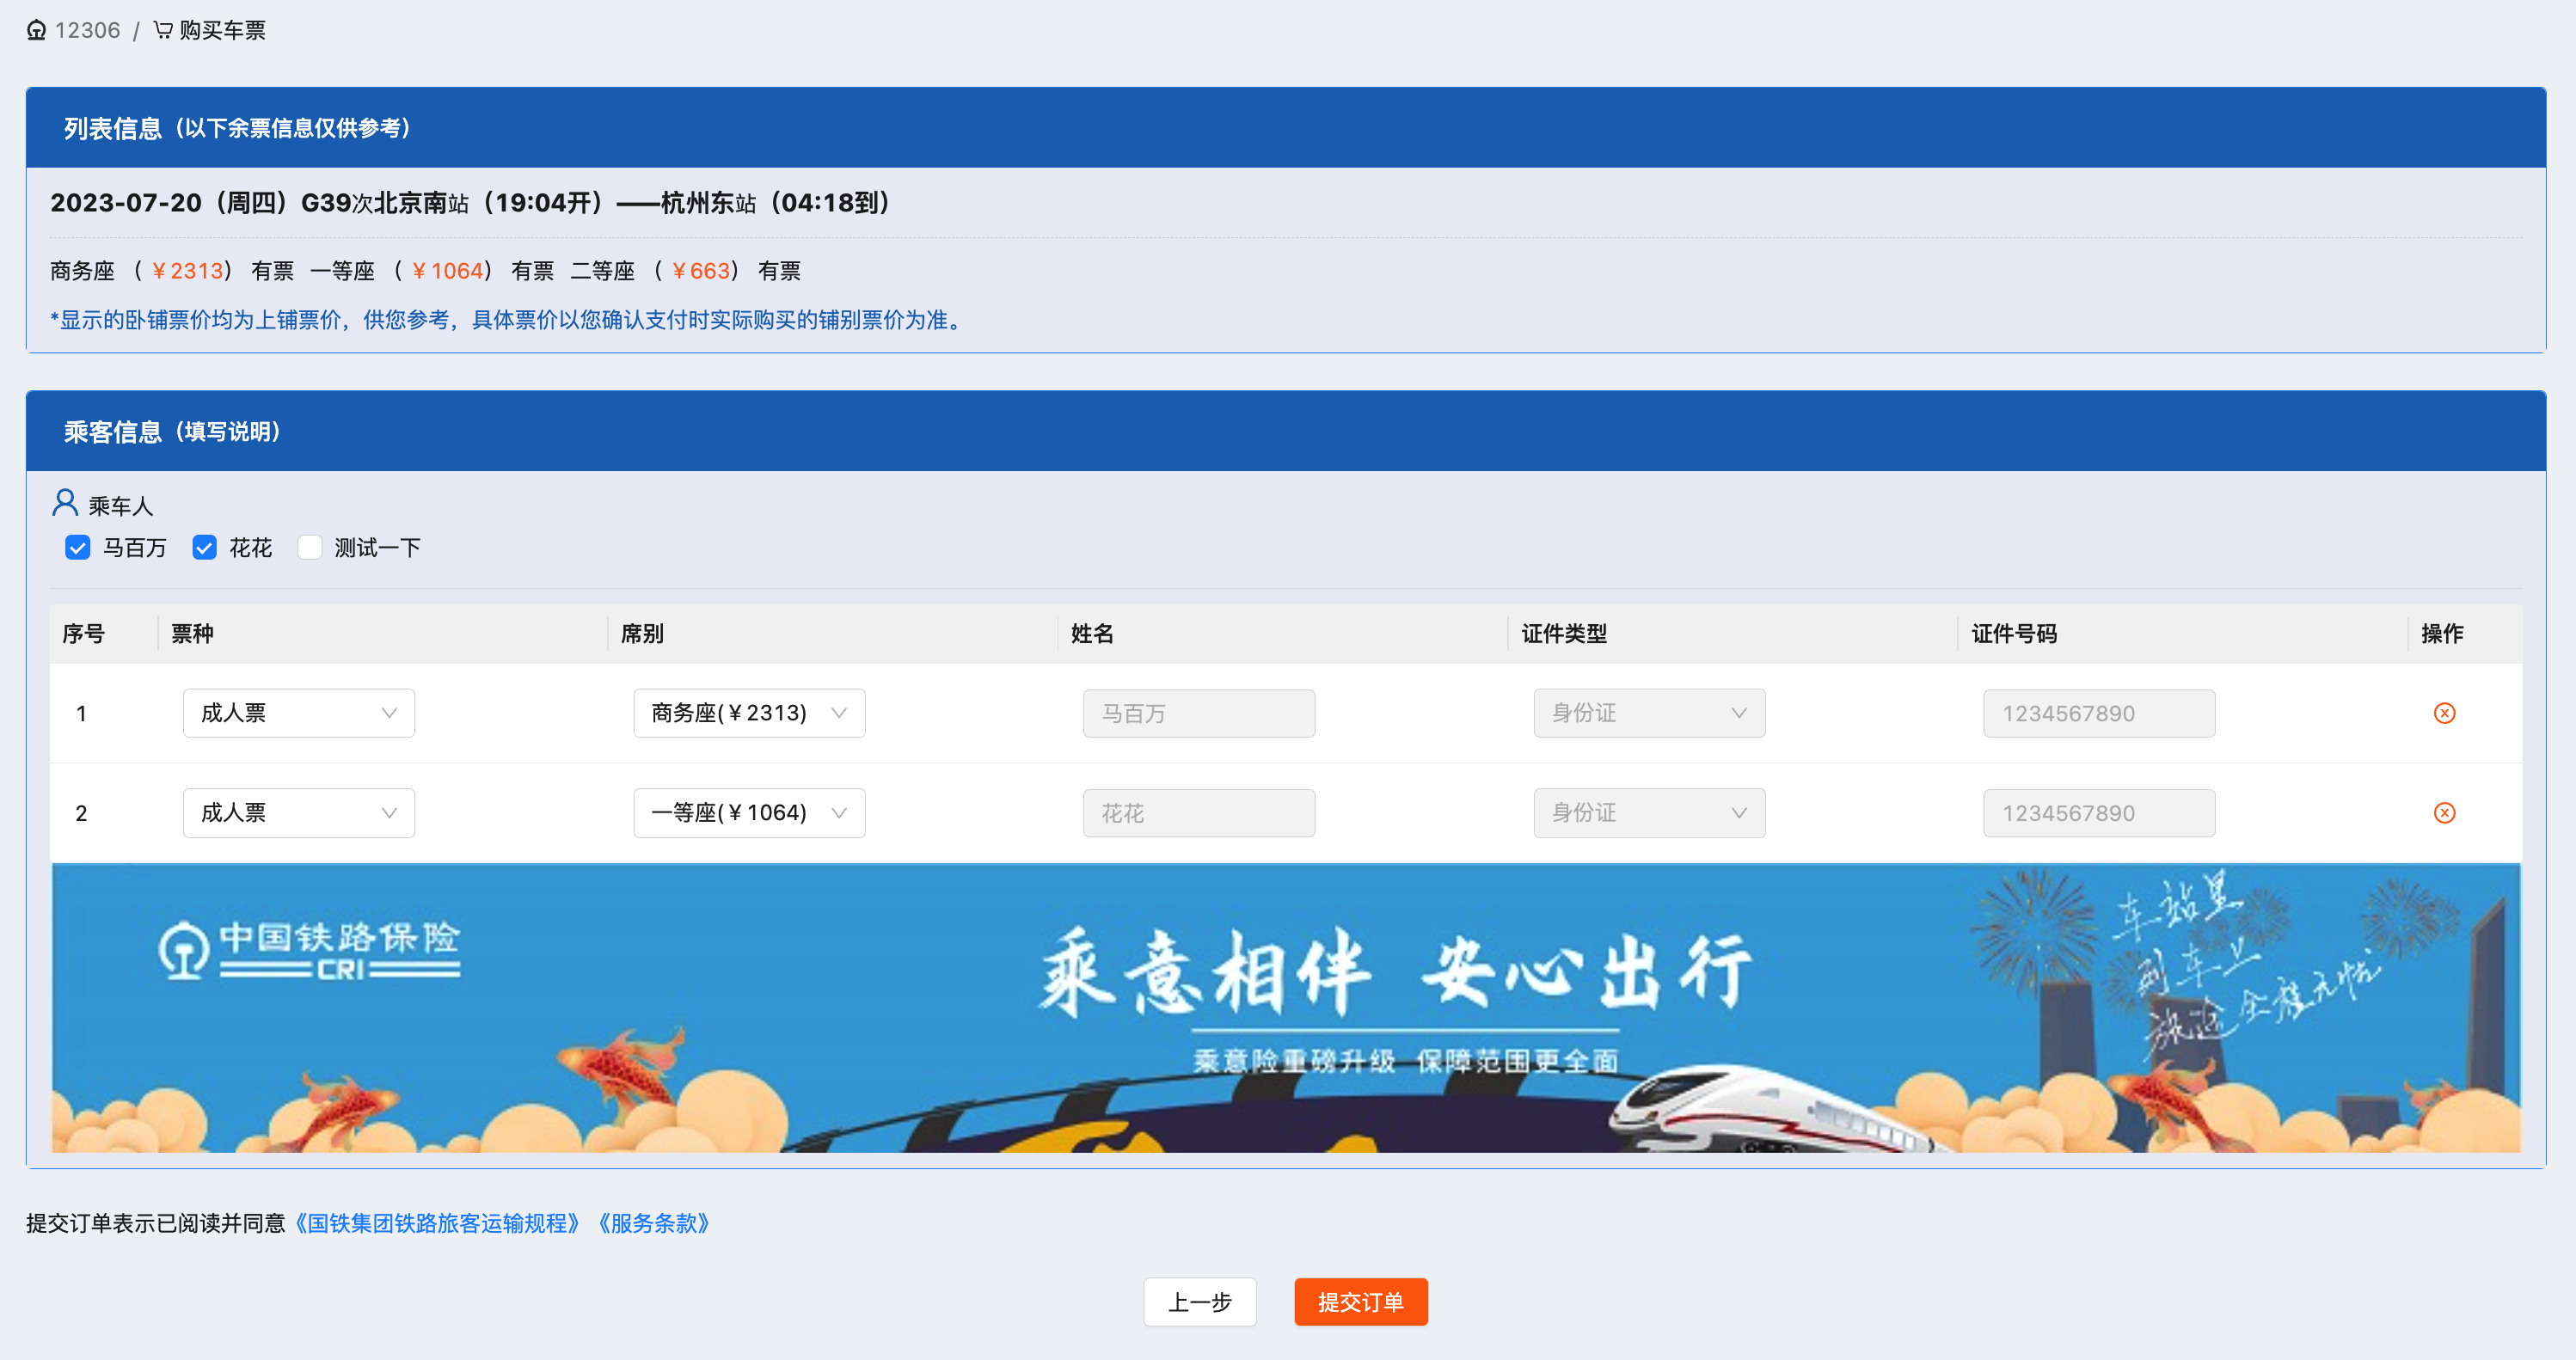
Task: Open the 服务条款 link
Action: pos(654,1223)
